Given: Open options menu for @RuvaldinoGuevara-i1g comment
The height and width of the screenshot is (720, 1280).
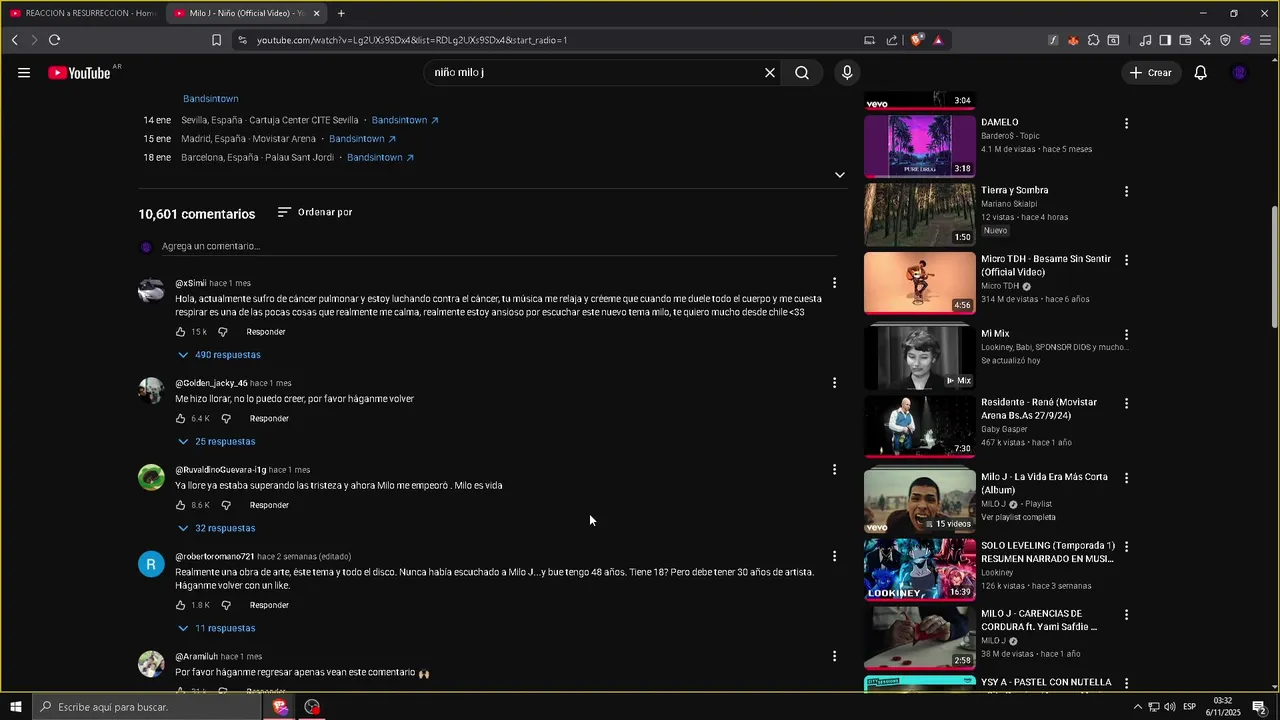Looking at the screenshot, I should click(x=834, y=470).
